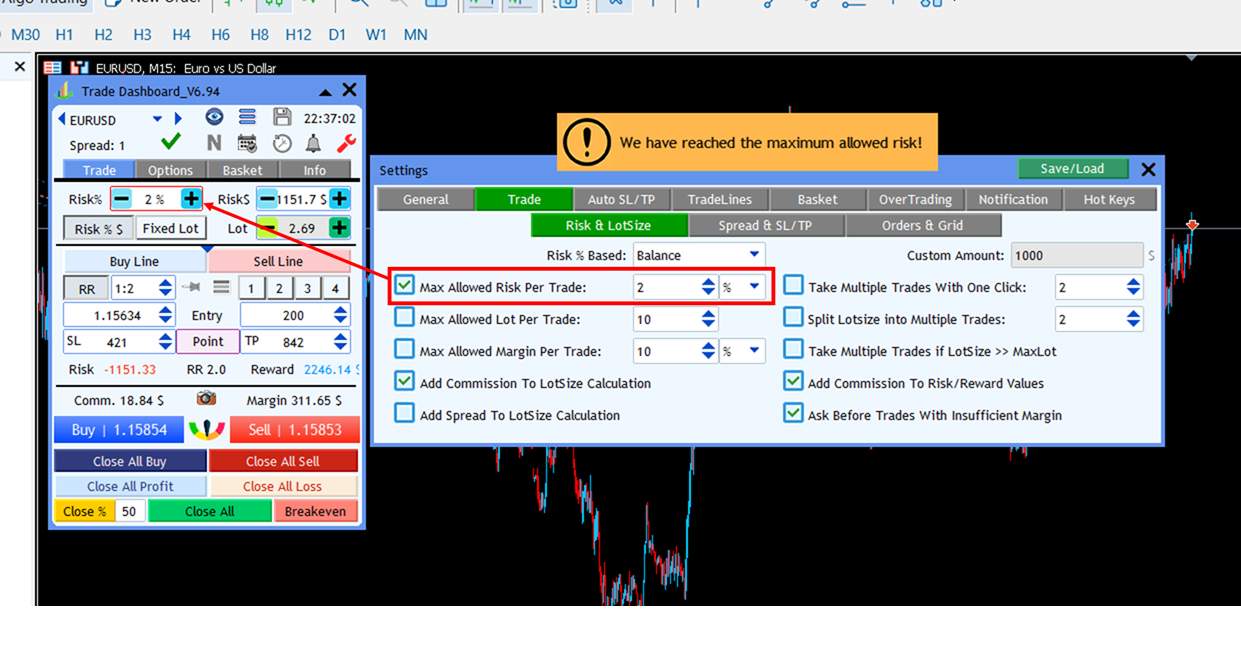Viewport: 1241px width, 648px height.
Task: Click the SL 421 stepper arrows
Action: pos(165,341)
